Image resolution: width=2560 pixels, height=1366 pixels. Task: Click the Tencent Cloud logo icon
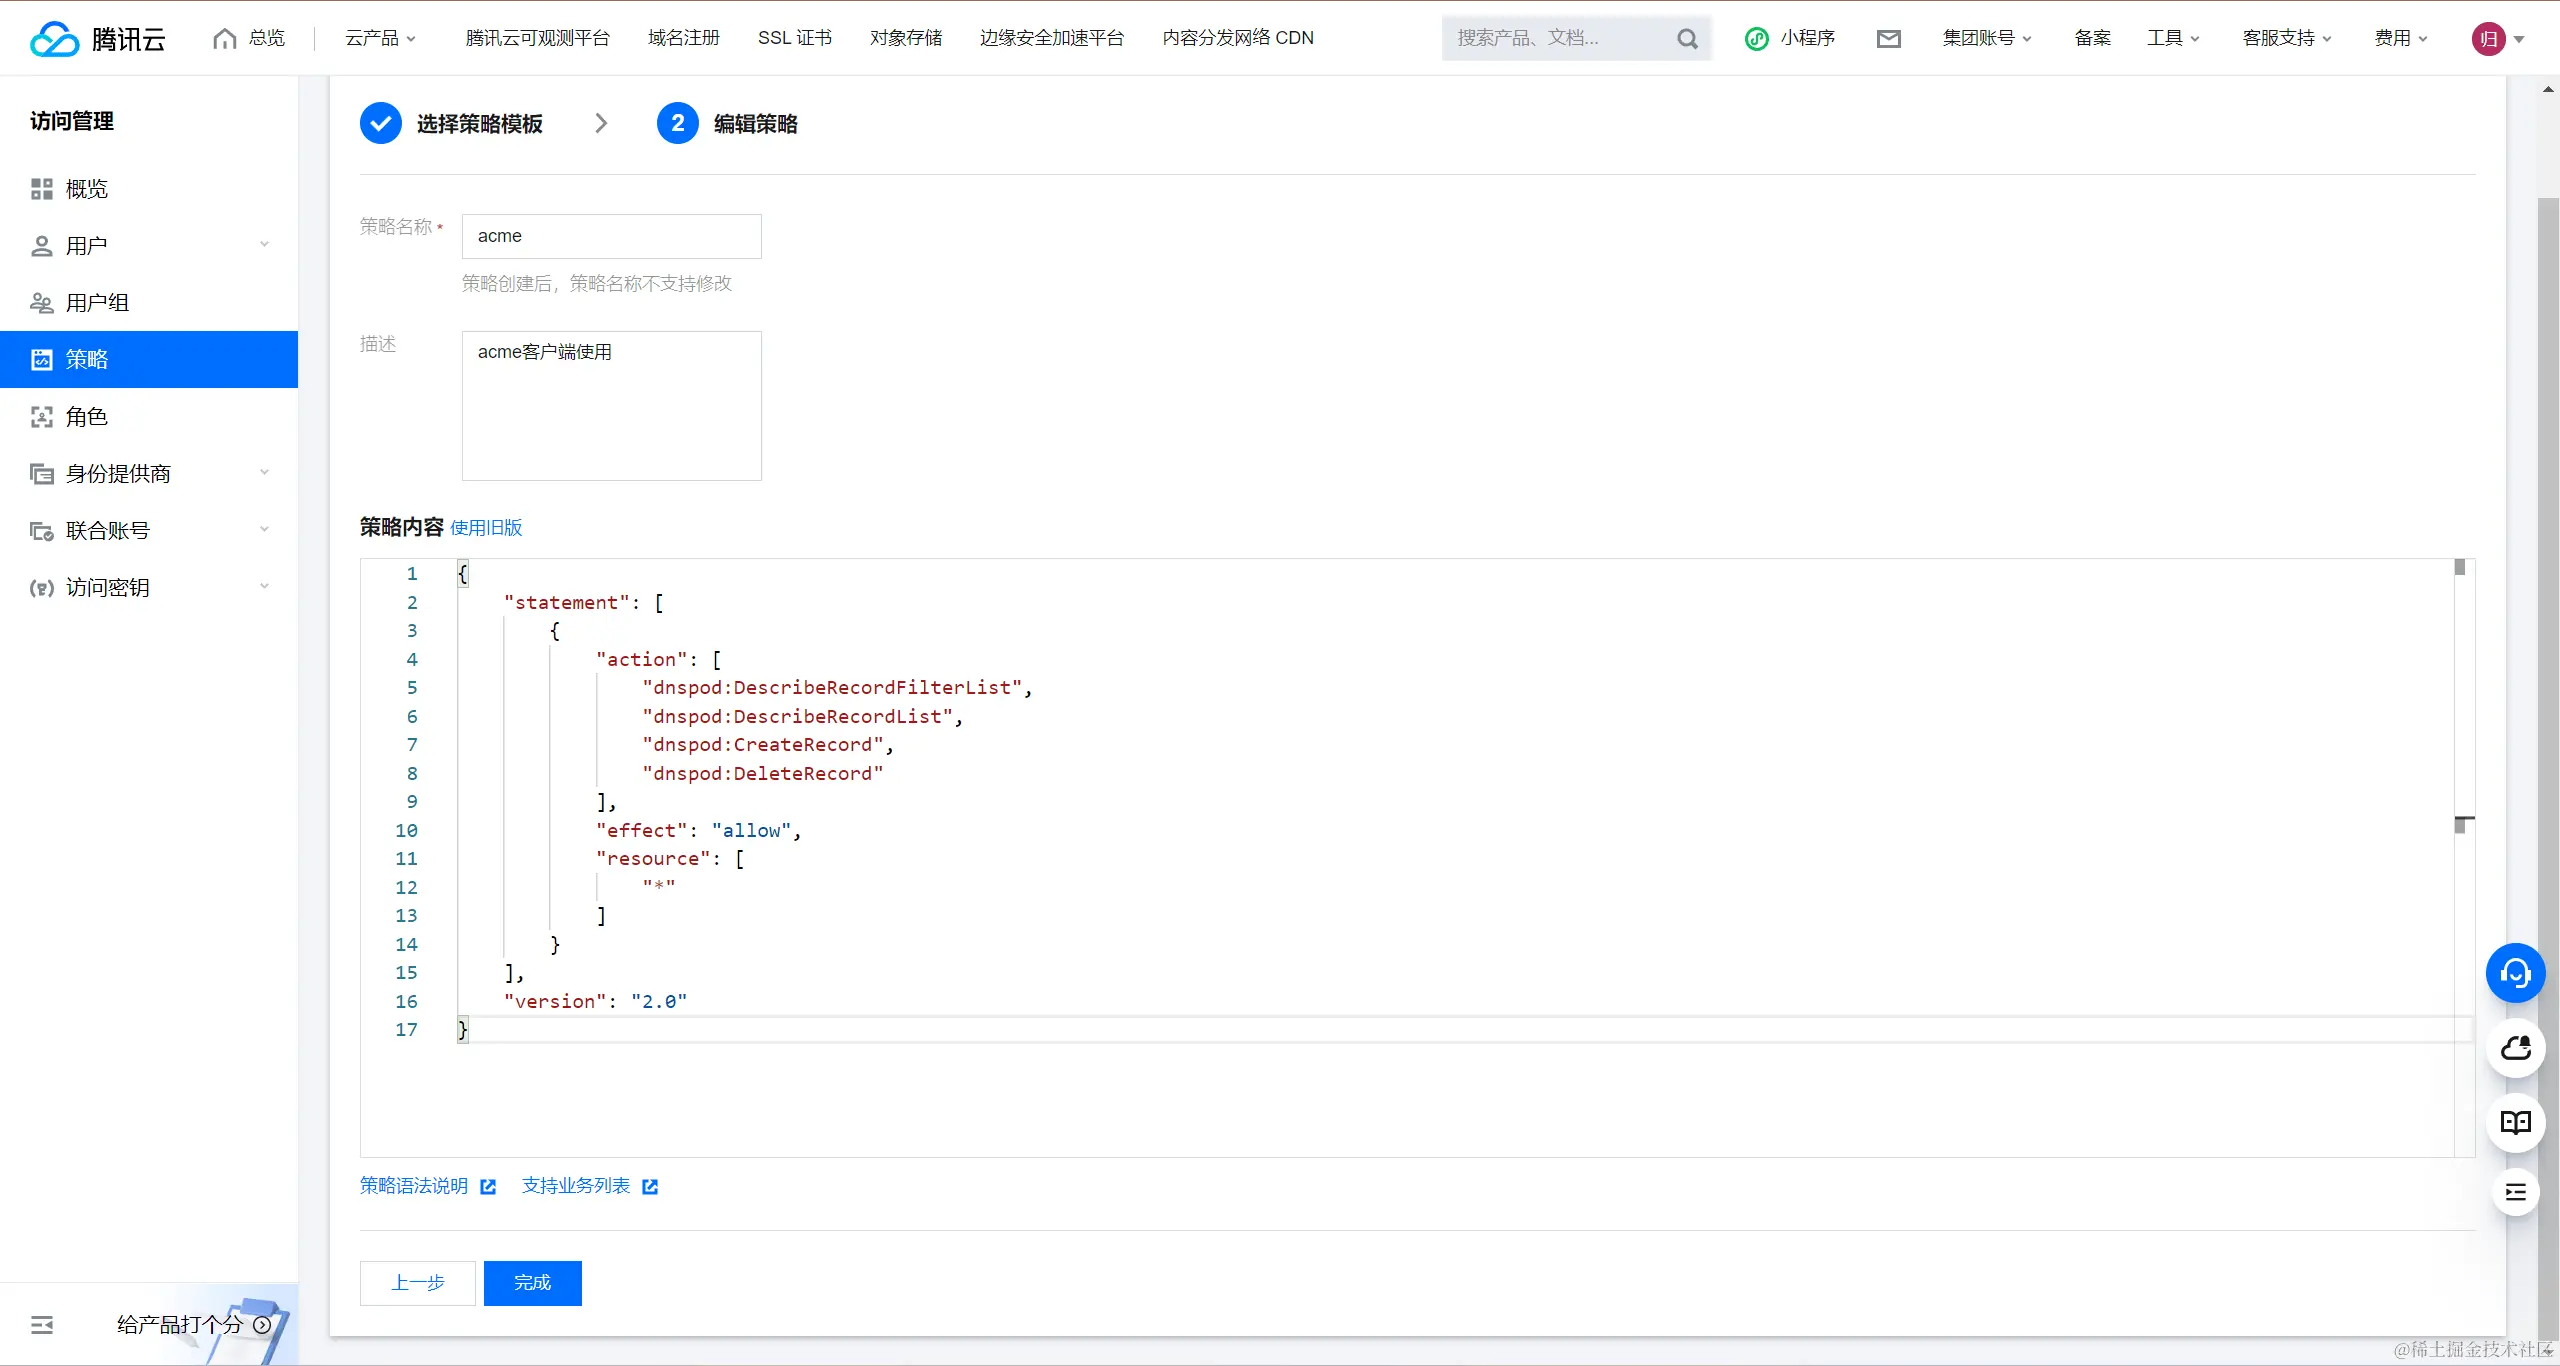[x=54, y=39]
